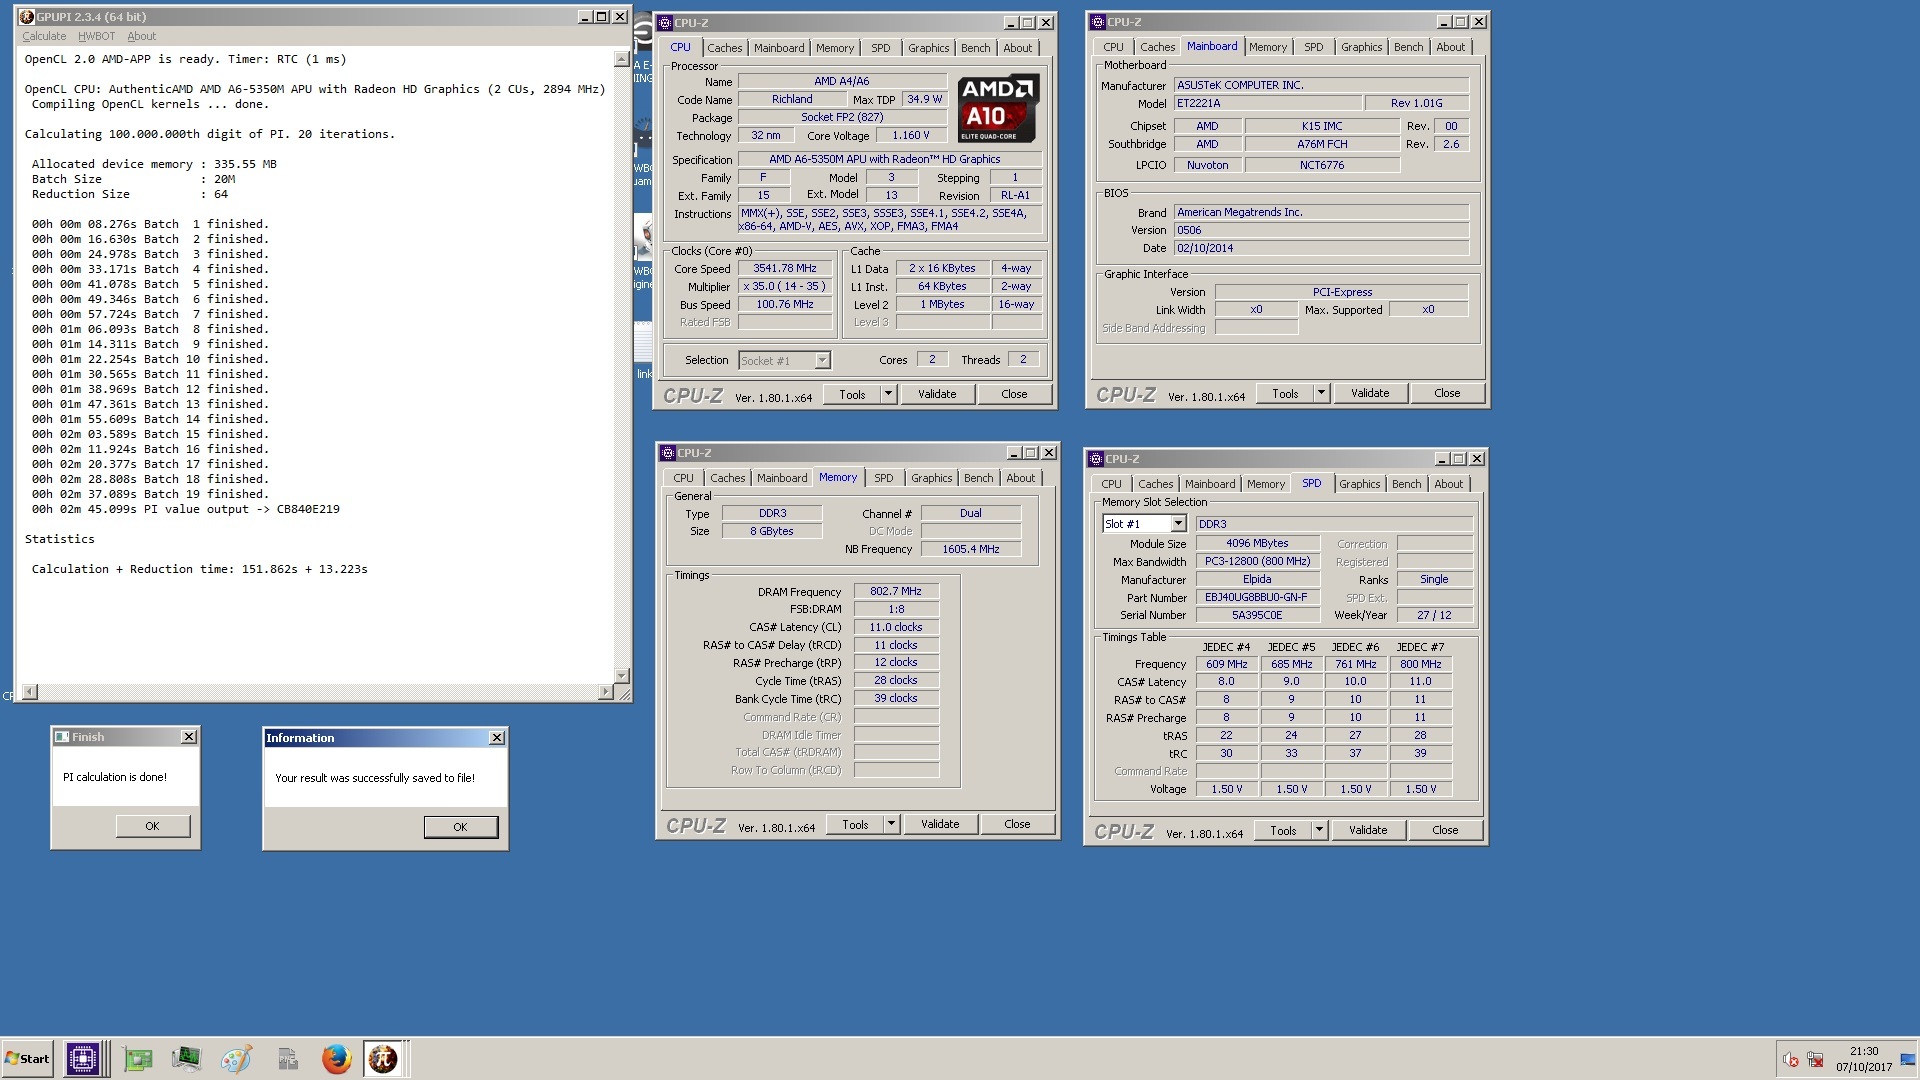Screen dimensions: 1920x1080
Task: Click Close button in CPU tab window
Action: pos(1014,394)
